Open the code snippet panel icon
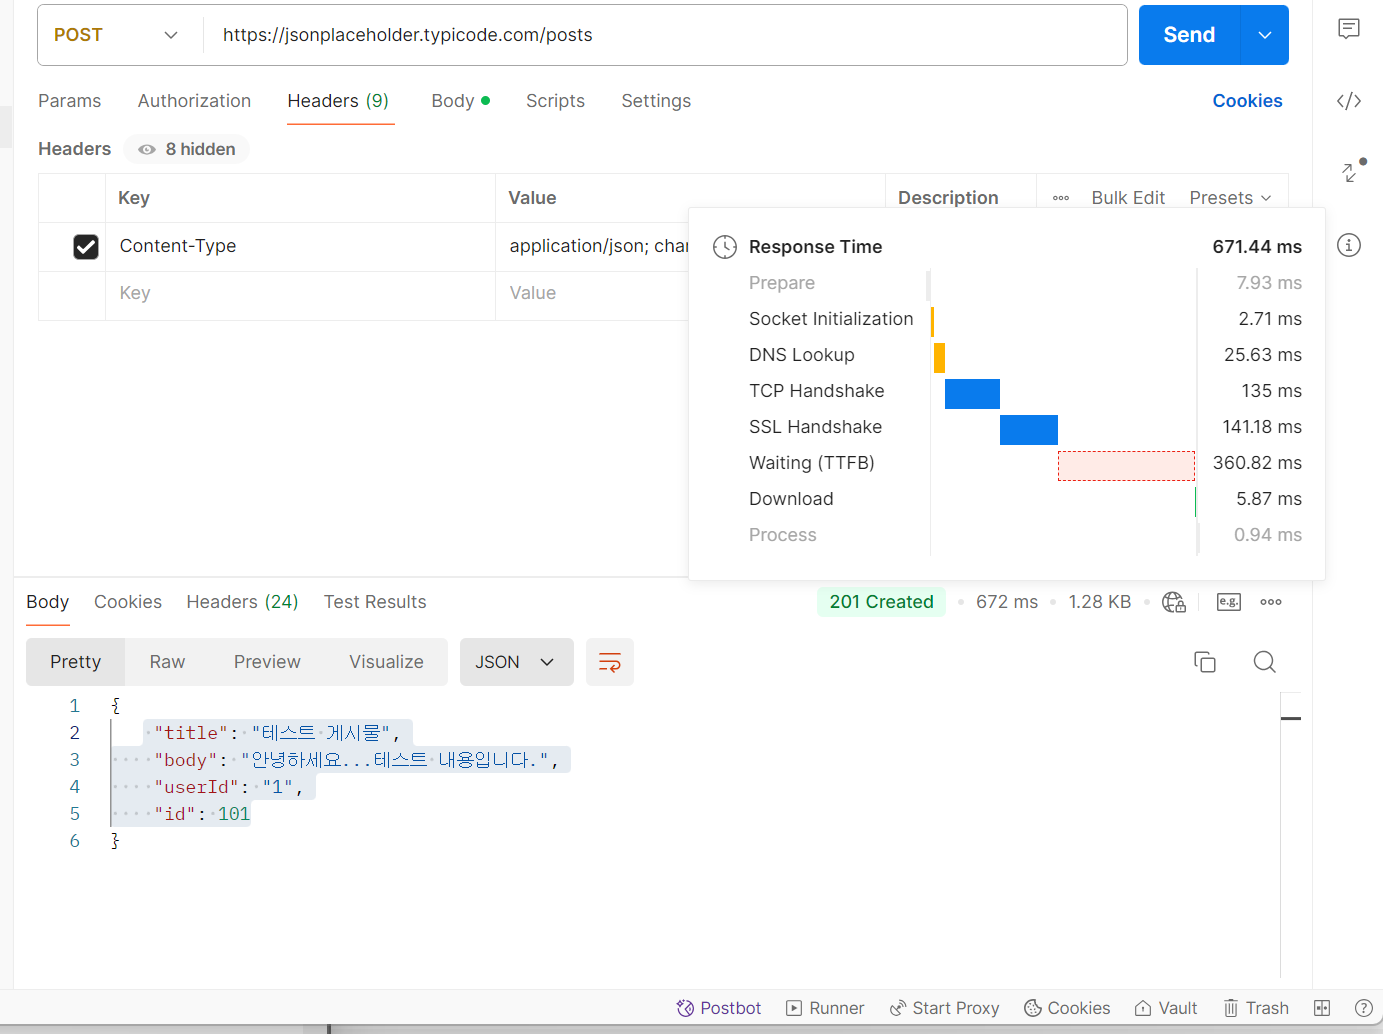Image resolution: width=1383 pixels, height=1034 pixels. click(x=1349, y=100)
